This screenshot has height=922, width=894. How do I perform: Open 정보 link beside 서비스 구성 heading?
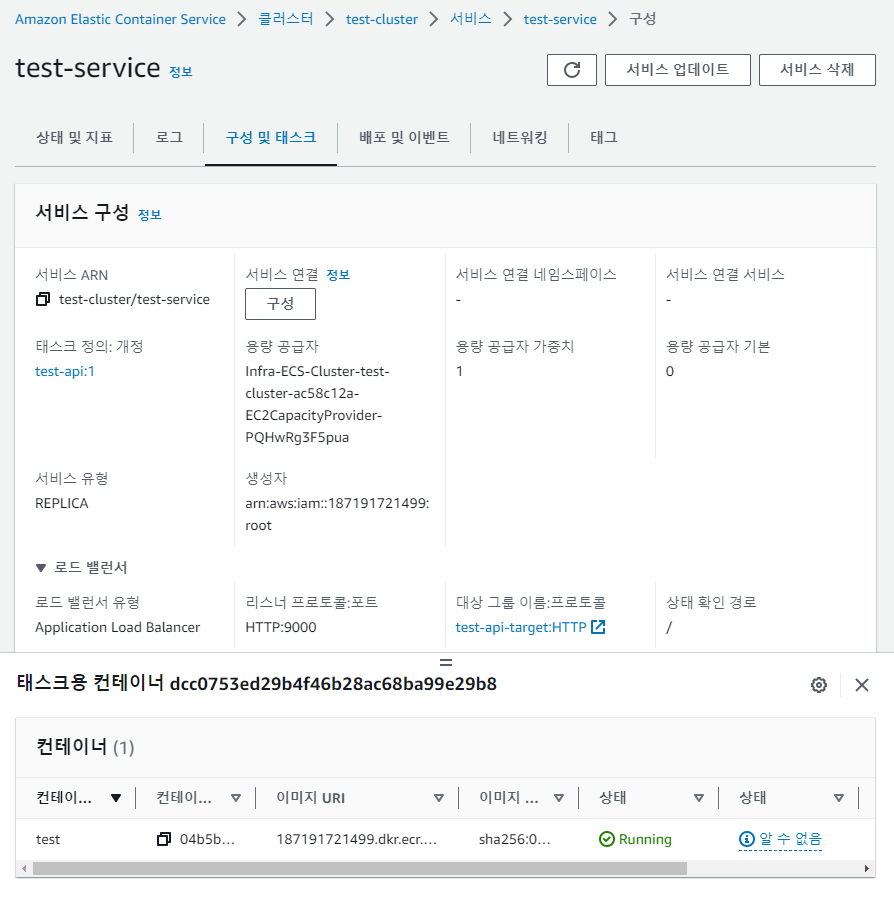click(149, 215)
